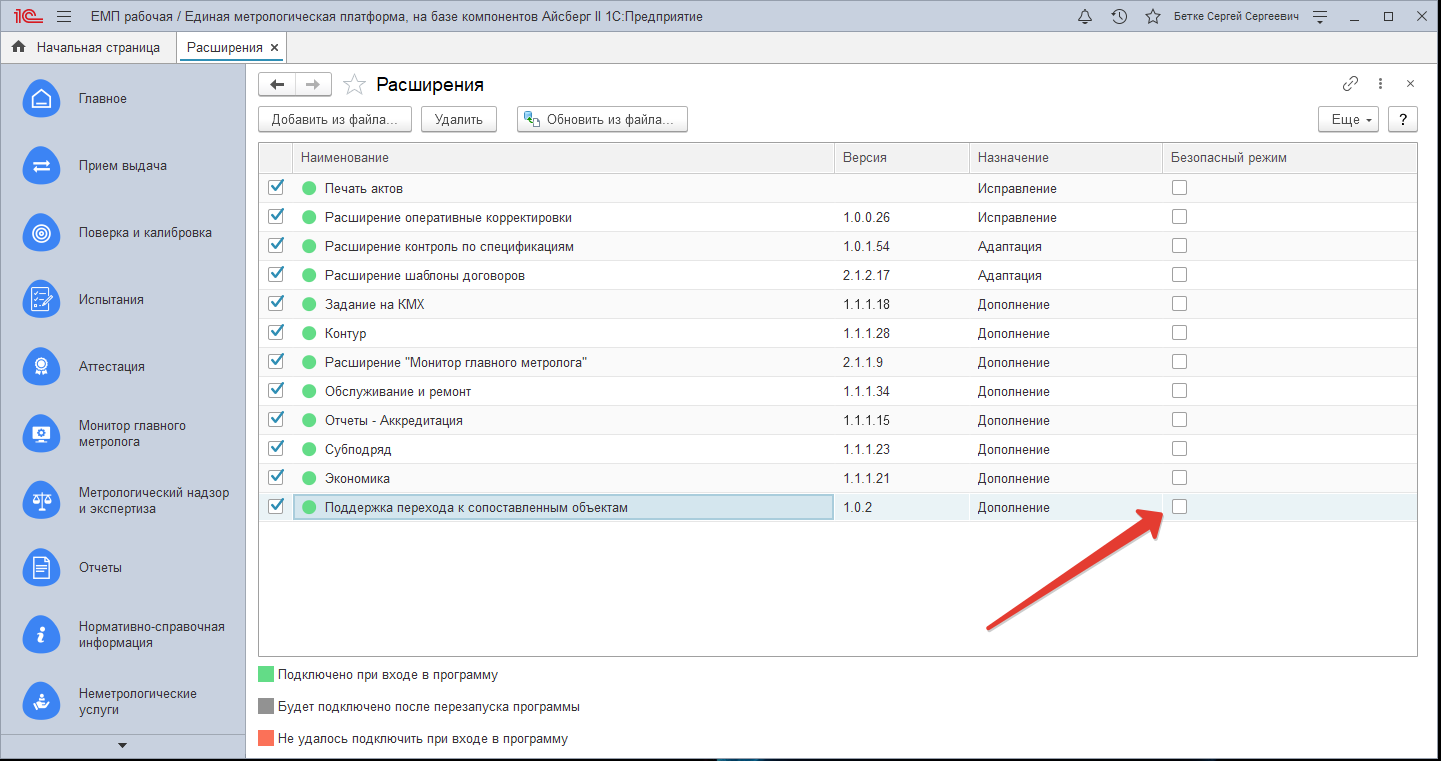Open the Монитор главного метролога section icon
This screenshot has height=761, width=1441.
pyautogui.click(x=41, y=433)
